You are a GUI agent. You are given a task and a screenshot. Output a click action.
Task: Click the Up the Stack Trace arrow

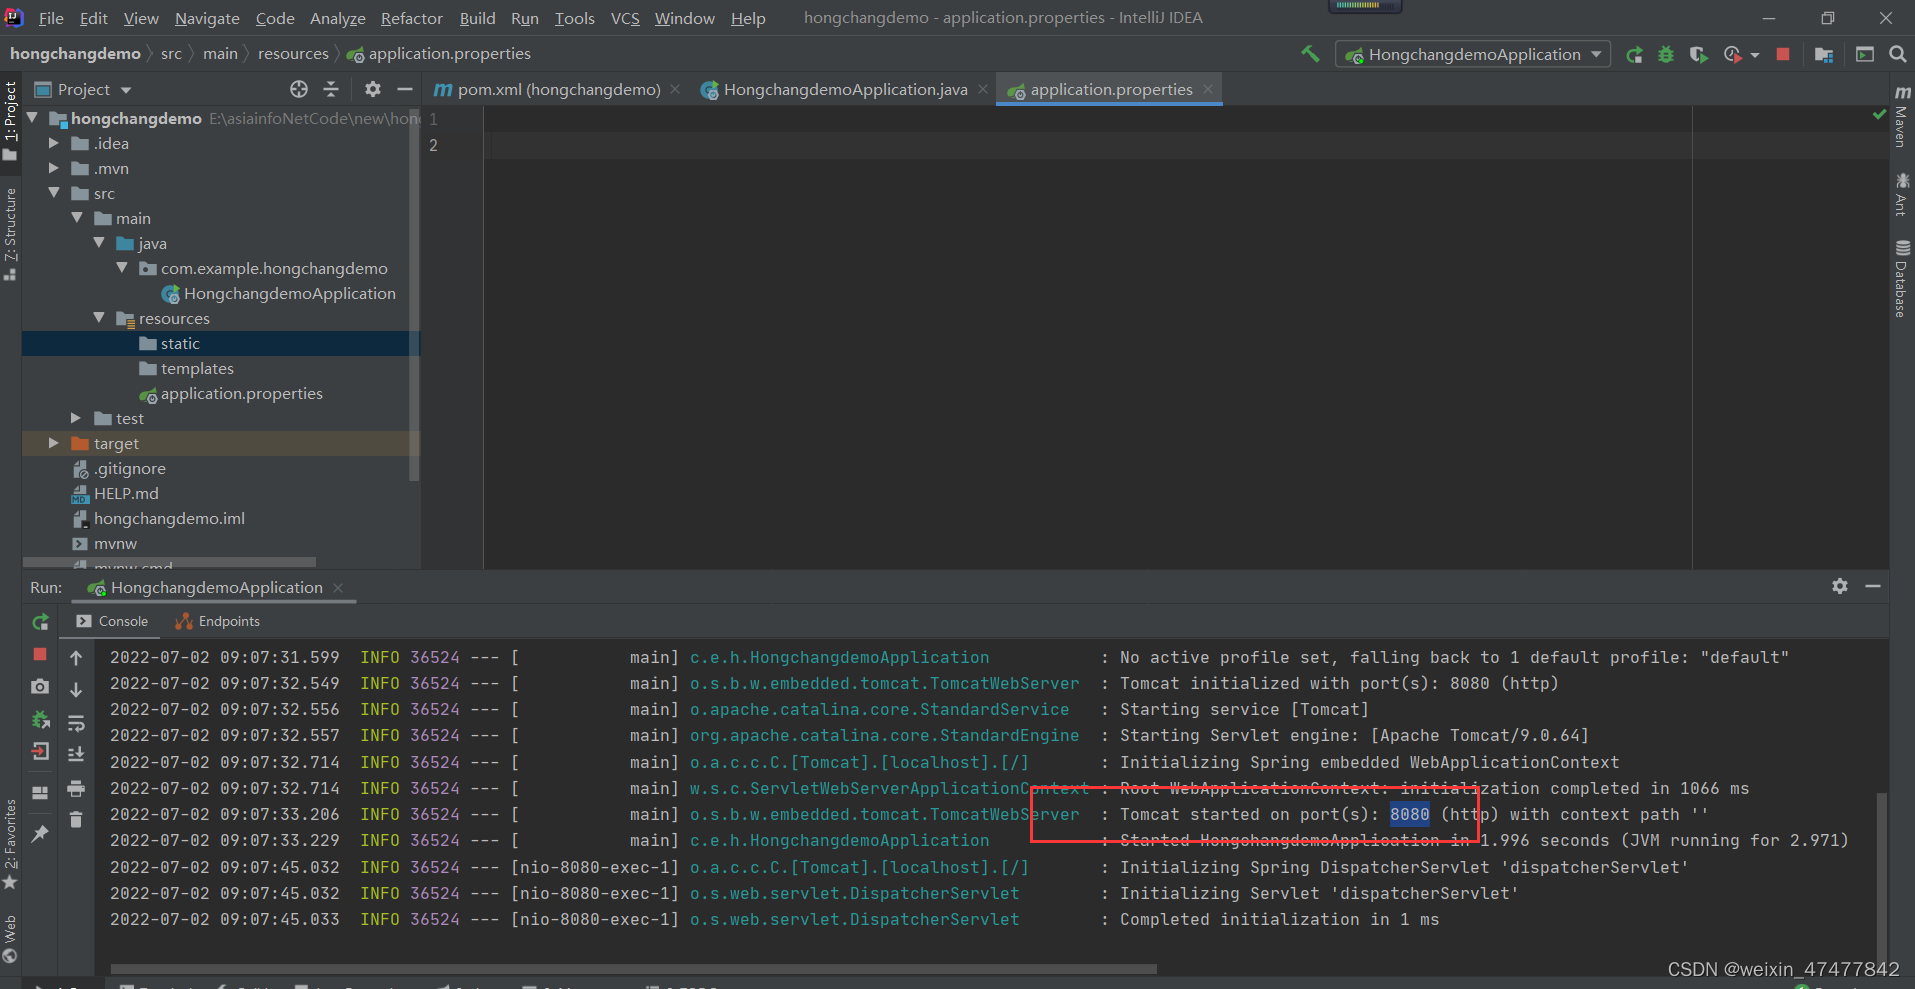(76, 658)
